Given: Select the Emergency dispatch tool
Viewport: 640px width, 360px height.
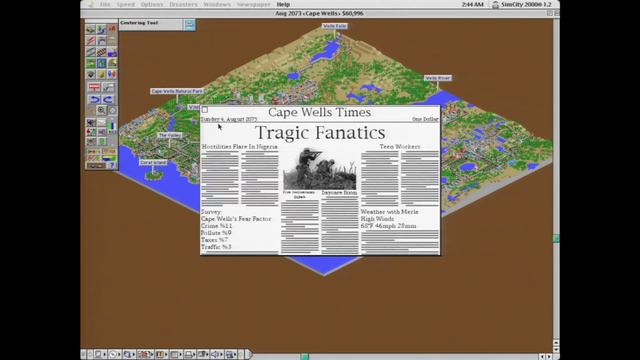Looking at the screenshot, I should coord(112,29).
